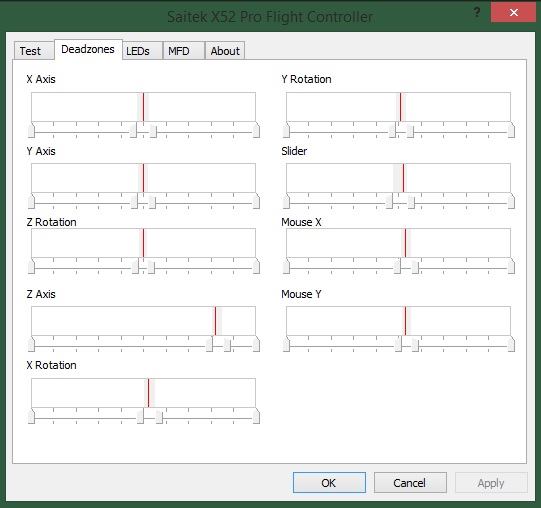Switch to the Test tab

click(34, 51)
